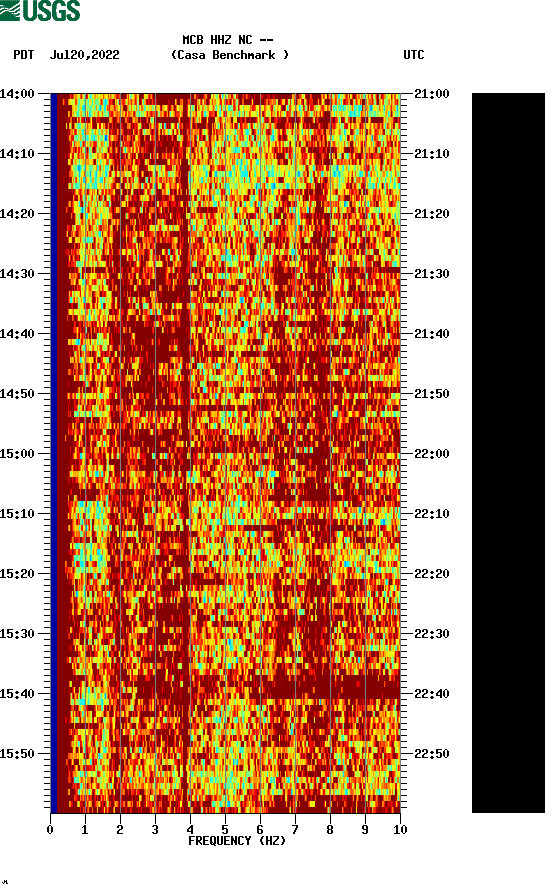Viewport: 552px width, 893px height.
Task: Click the '14:50' PDT time label
Action: click(x=18, y=394)
